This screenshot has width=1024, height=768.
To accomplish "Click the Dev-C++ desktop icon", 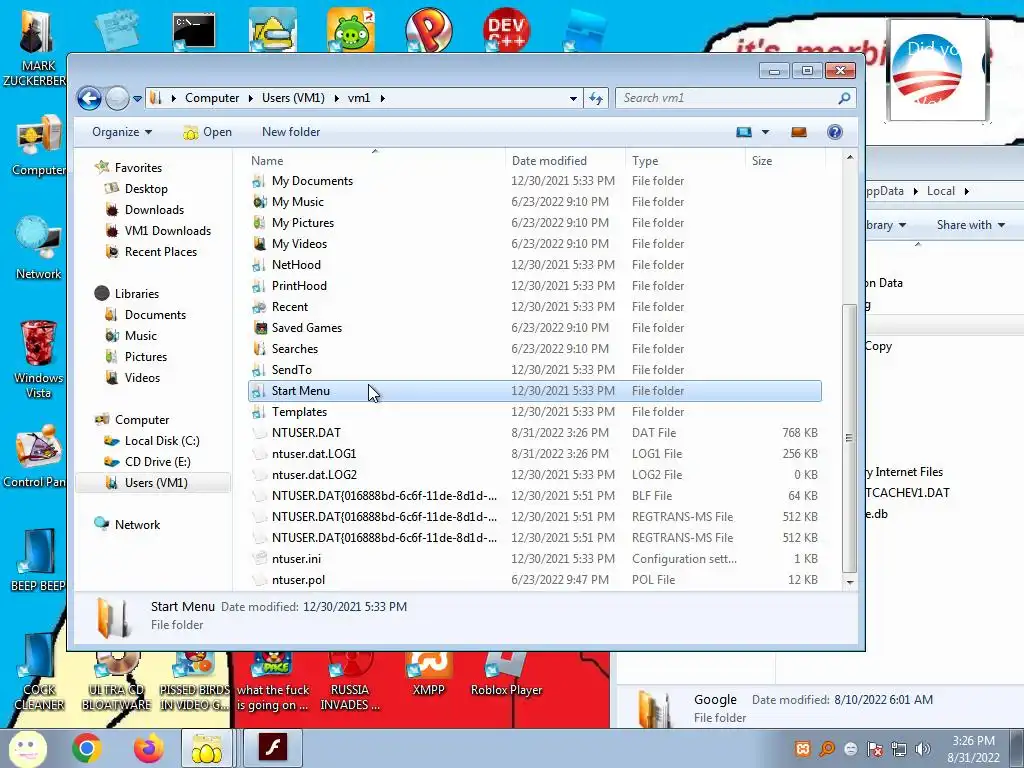I will 506,29.
